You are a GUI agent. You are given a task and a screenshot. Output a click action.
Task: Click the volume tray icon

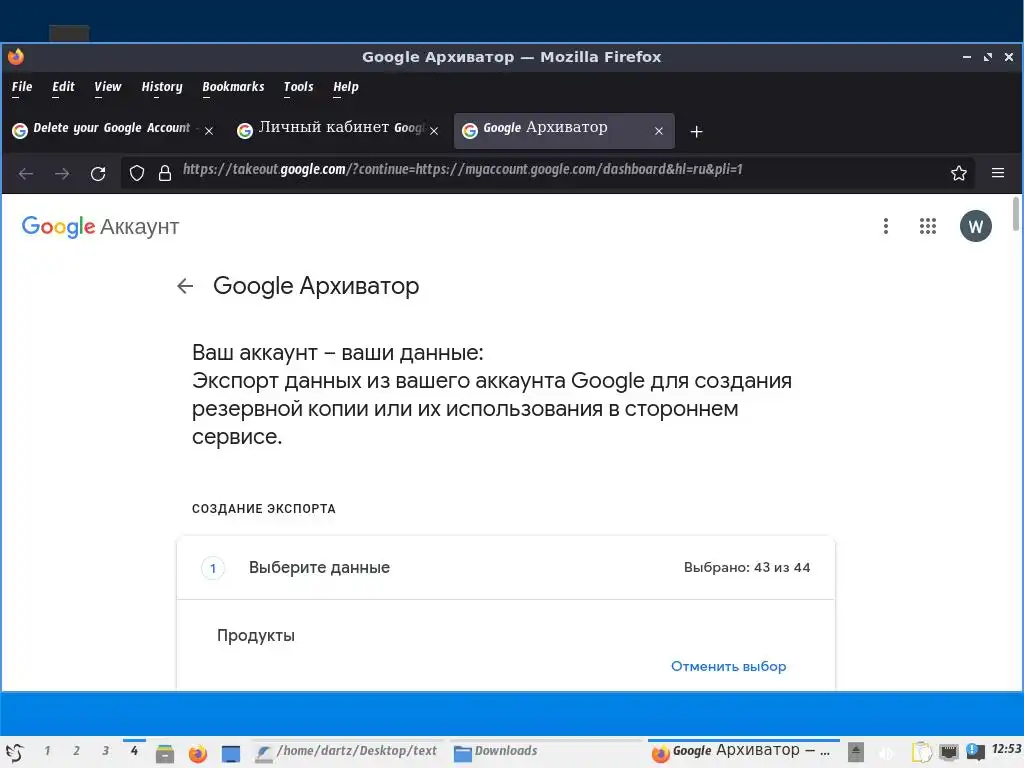coord(886,753)
